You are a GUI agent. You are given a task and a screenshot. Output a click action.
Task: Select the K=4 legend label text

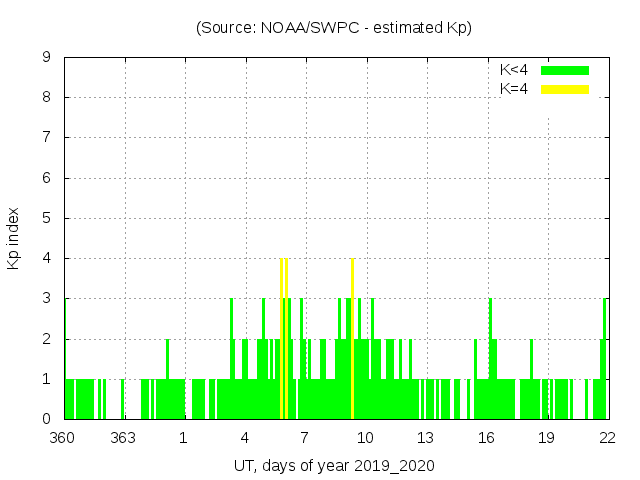point(514,89)
